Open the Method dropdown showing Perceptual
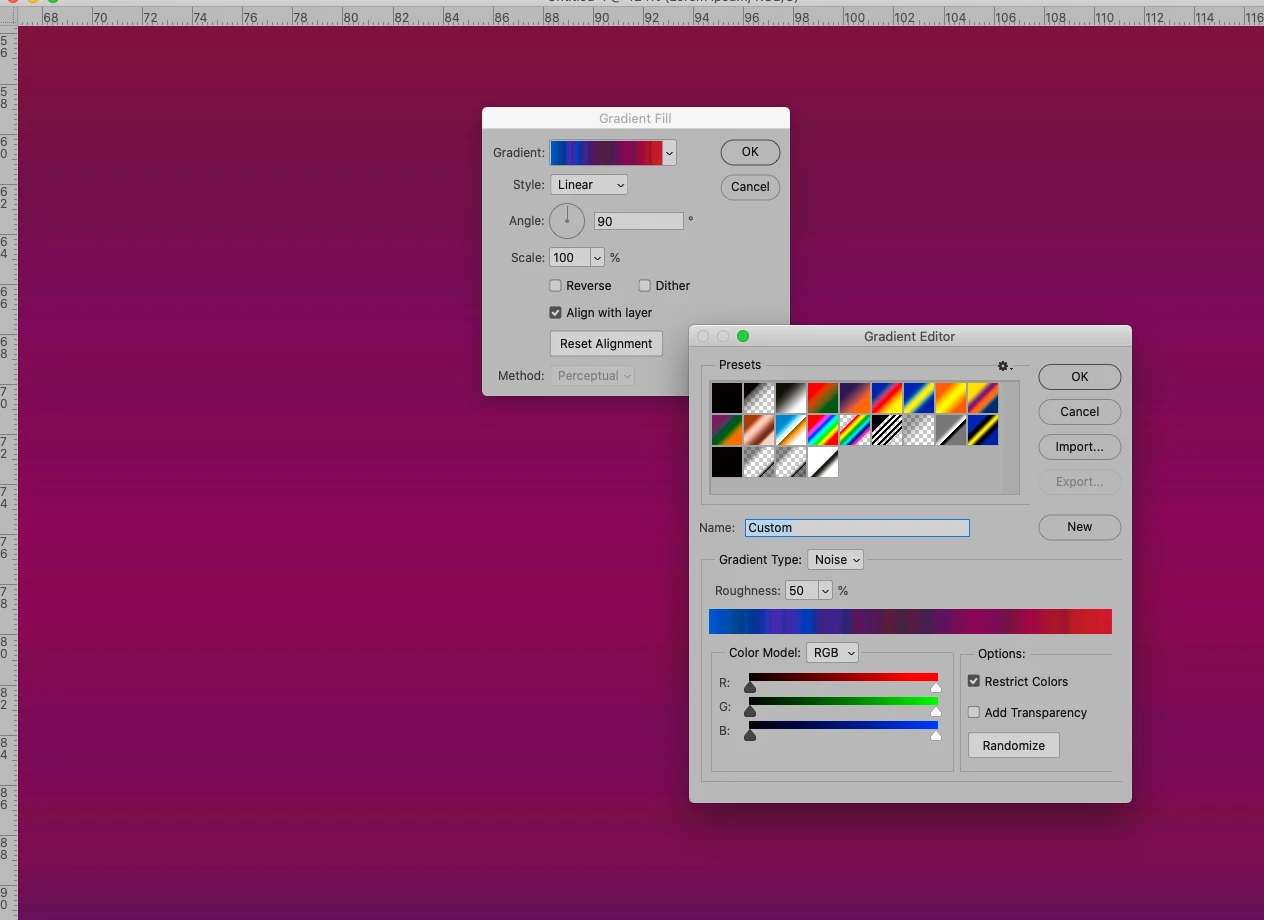The width and height of the screenshot is (1264, 920). (593, 376)
